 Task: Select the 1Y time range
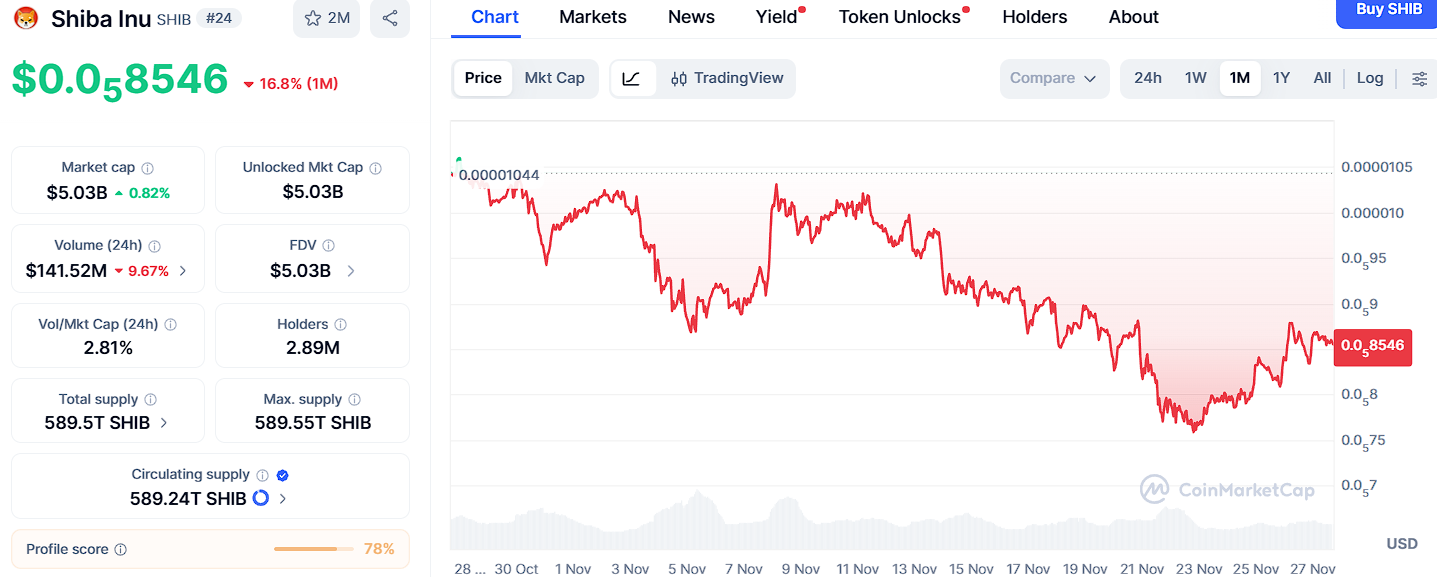click(x=1281, y=78)
